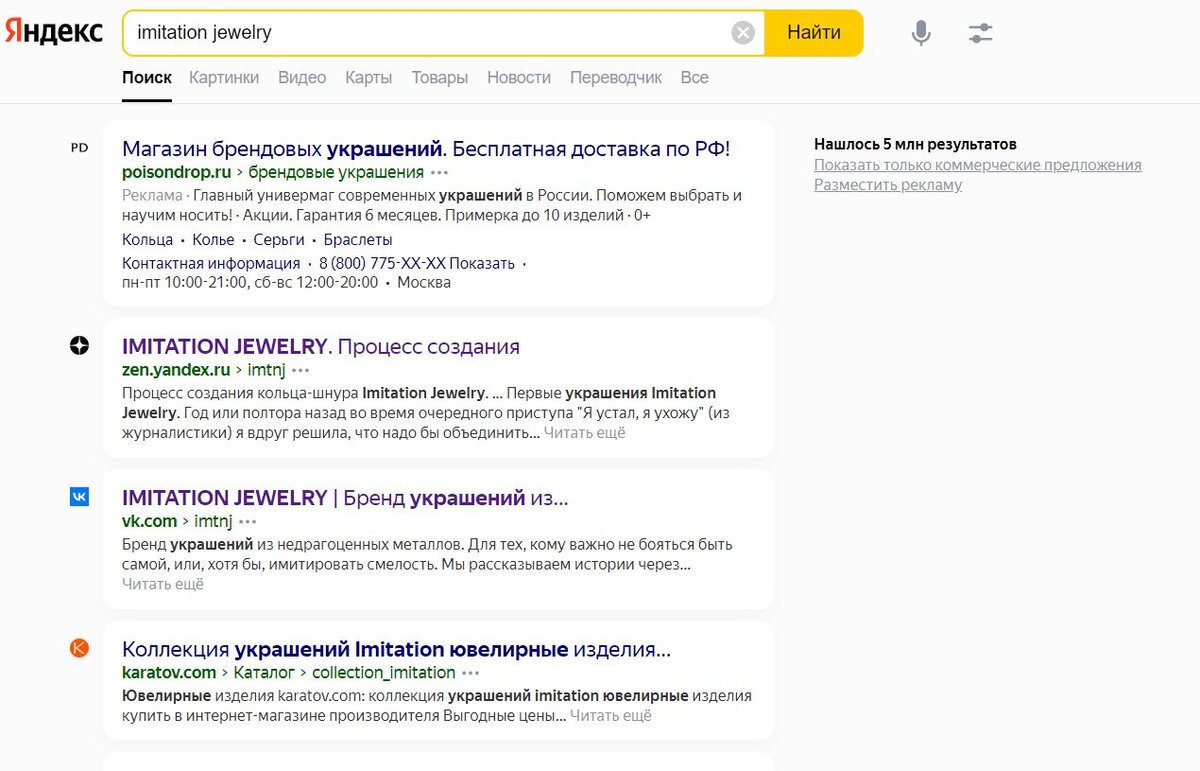Screen dimensions: 1200x771
Task: Open options ellipsis next to poisondrop.ru
Action: 437,172
